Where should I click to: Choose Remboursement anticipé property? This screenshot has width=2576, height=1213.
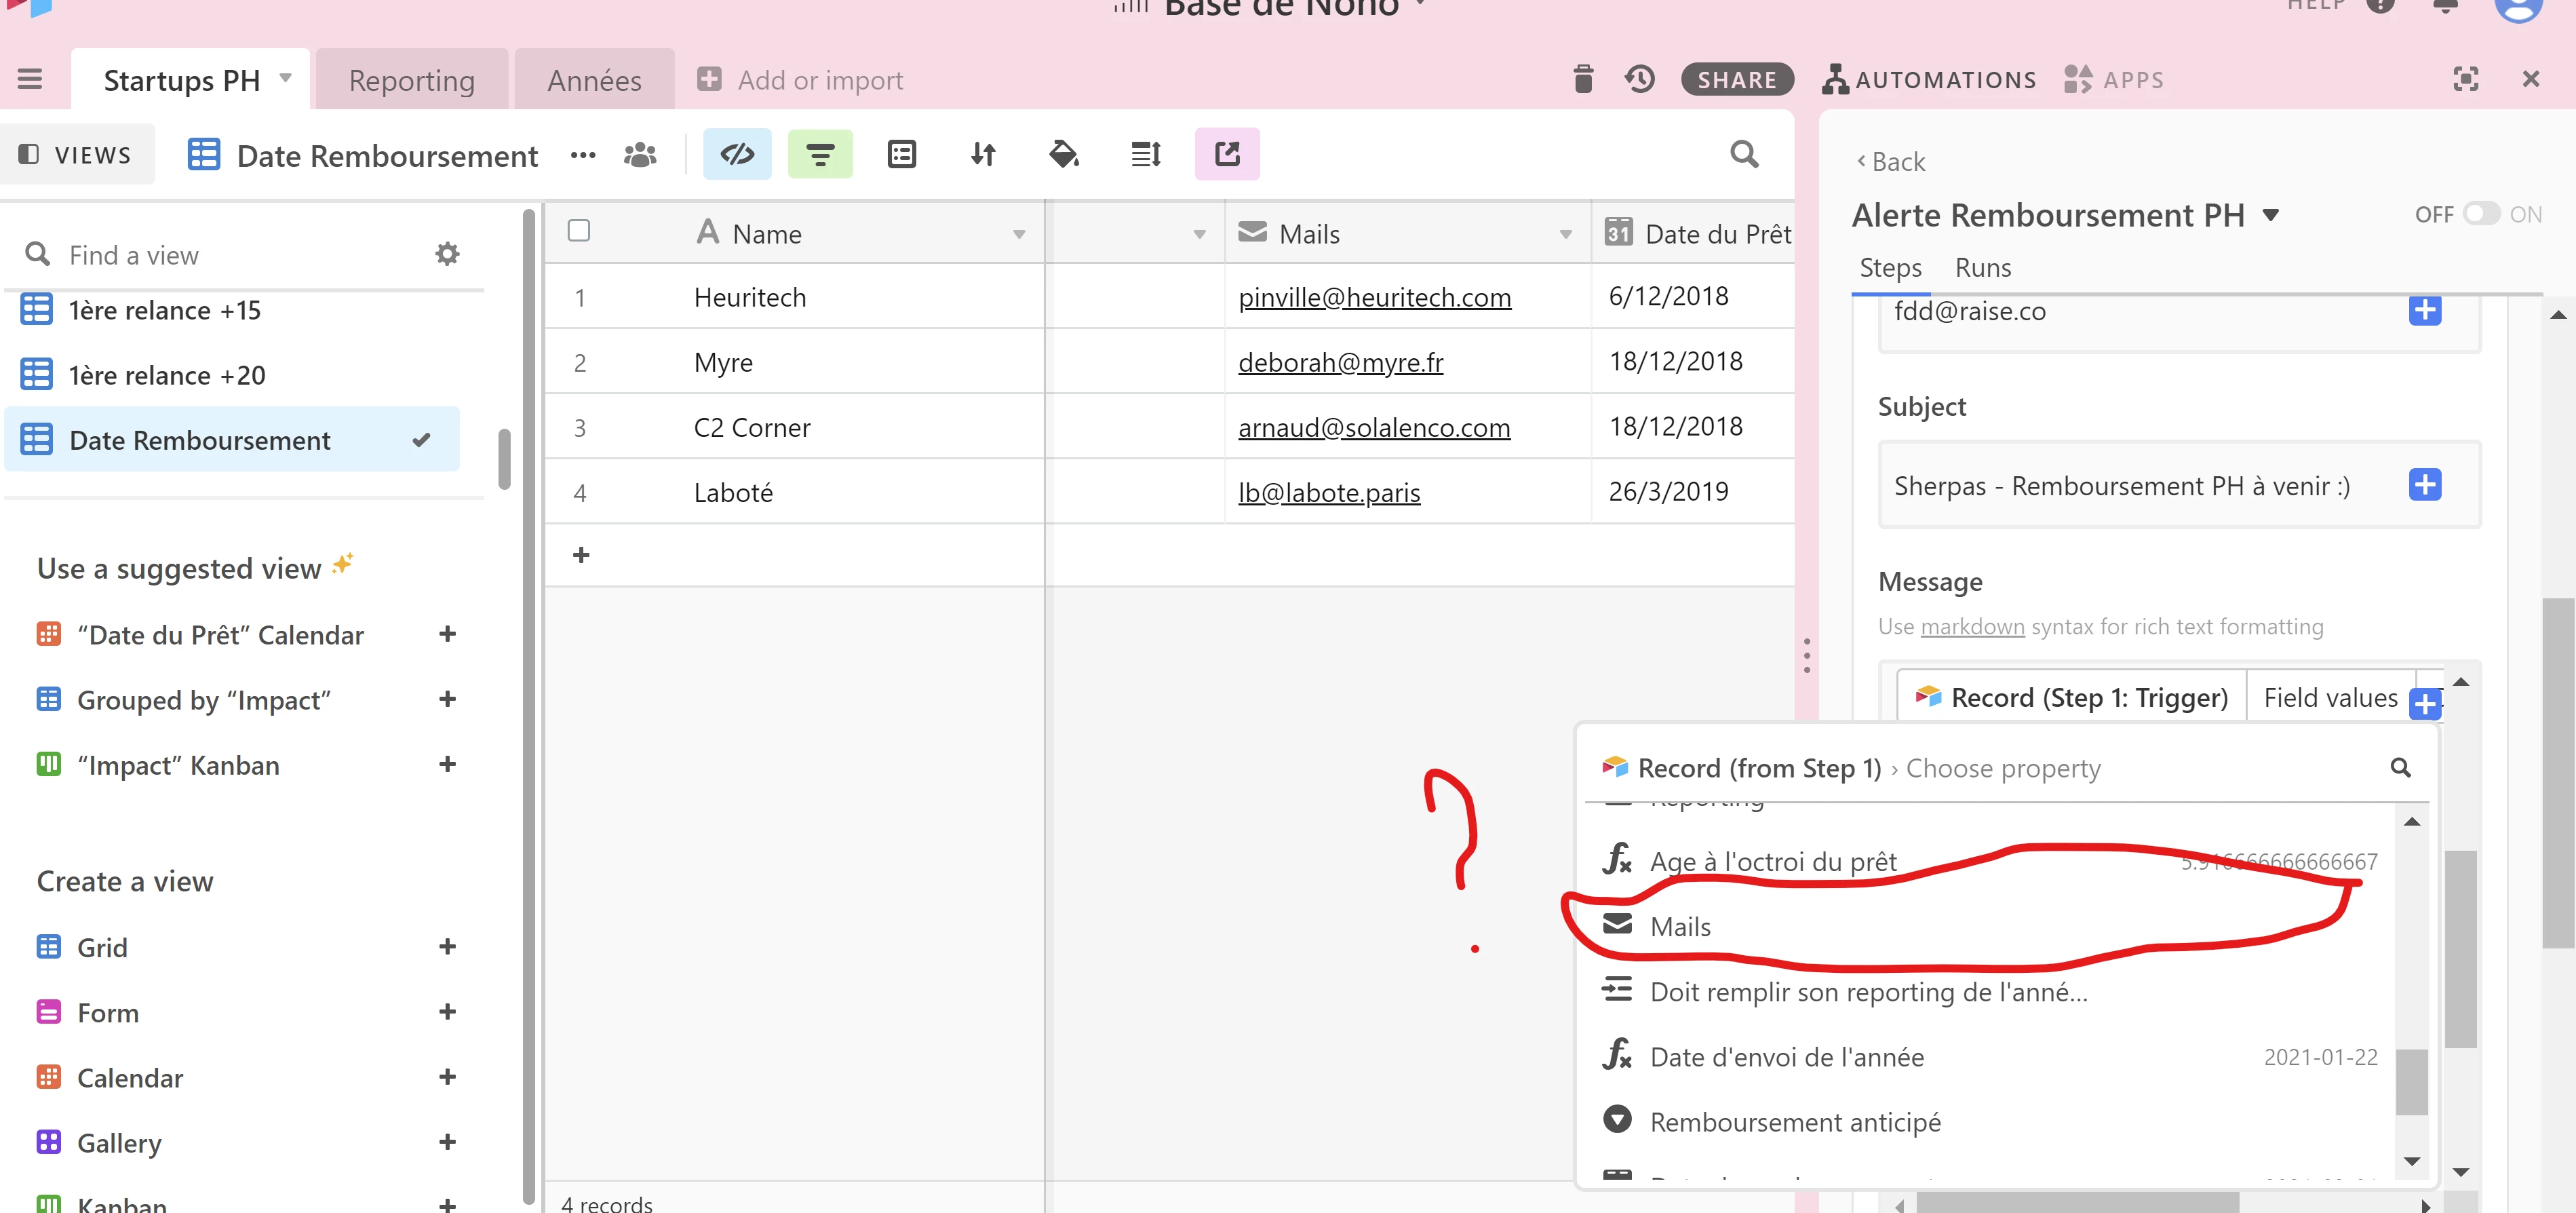1990,1122
